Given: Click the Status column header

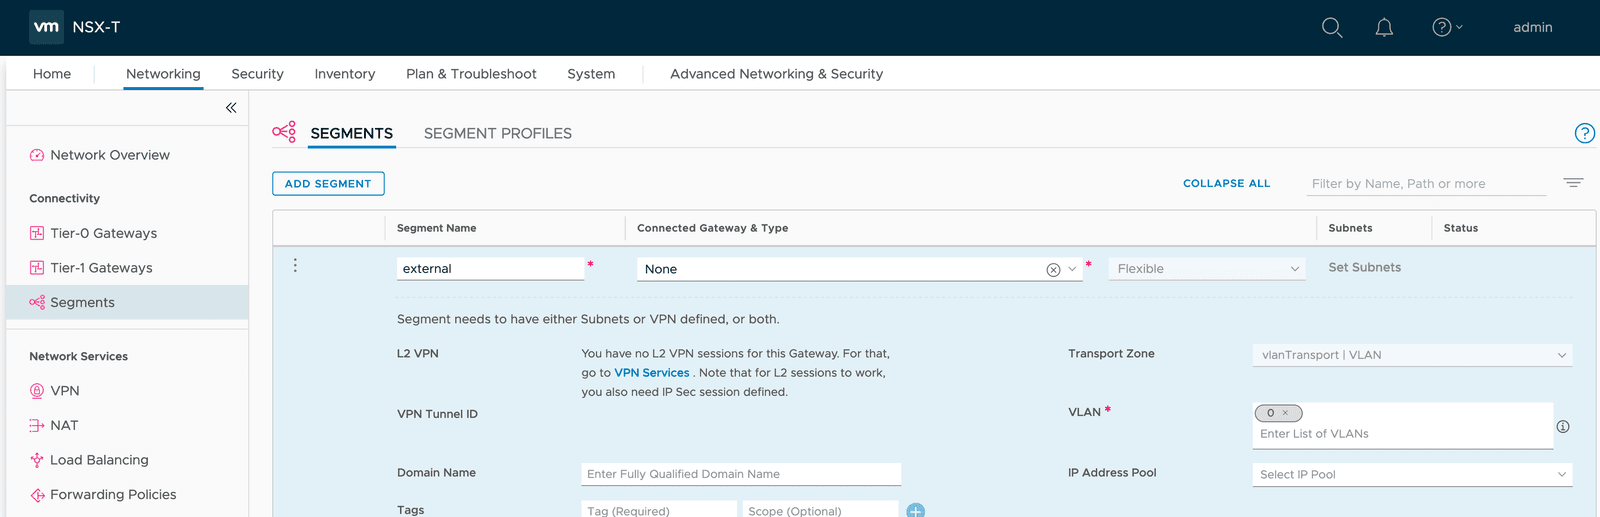Looking at the screenshot, I should (x=1460, y=228).
